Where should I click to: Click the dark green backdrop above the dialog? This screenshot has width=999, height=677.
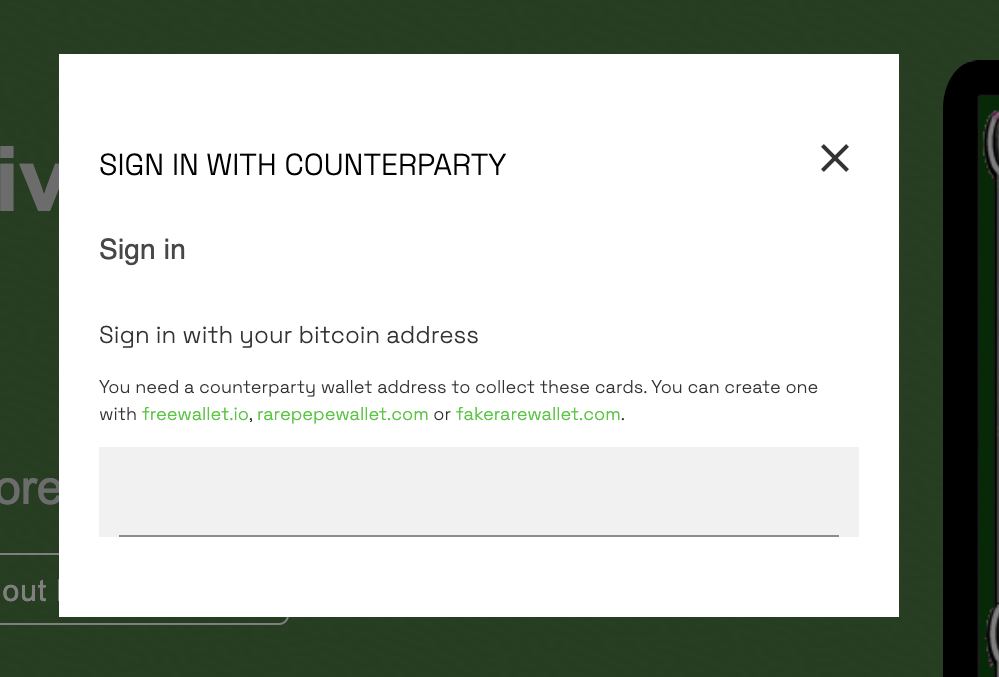pos(478,27)
